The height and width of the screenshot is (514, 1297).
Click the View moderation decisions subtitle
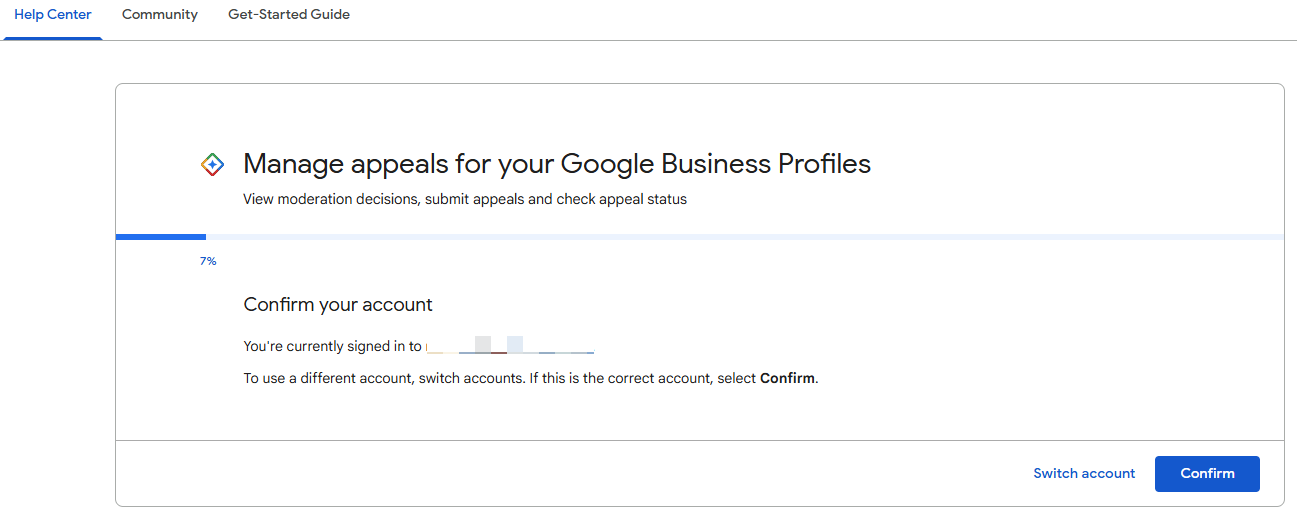click(465, 199)
